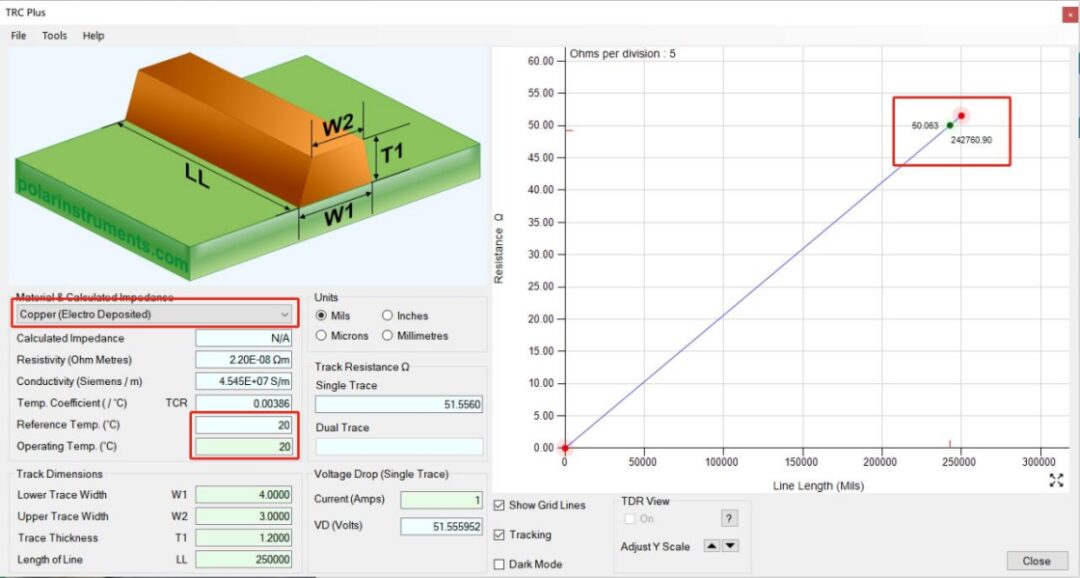Click the green data point on graph

950,125
